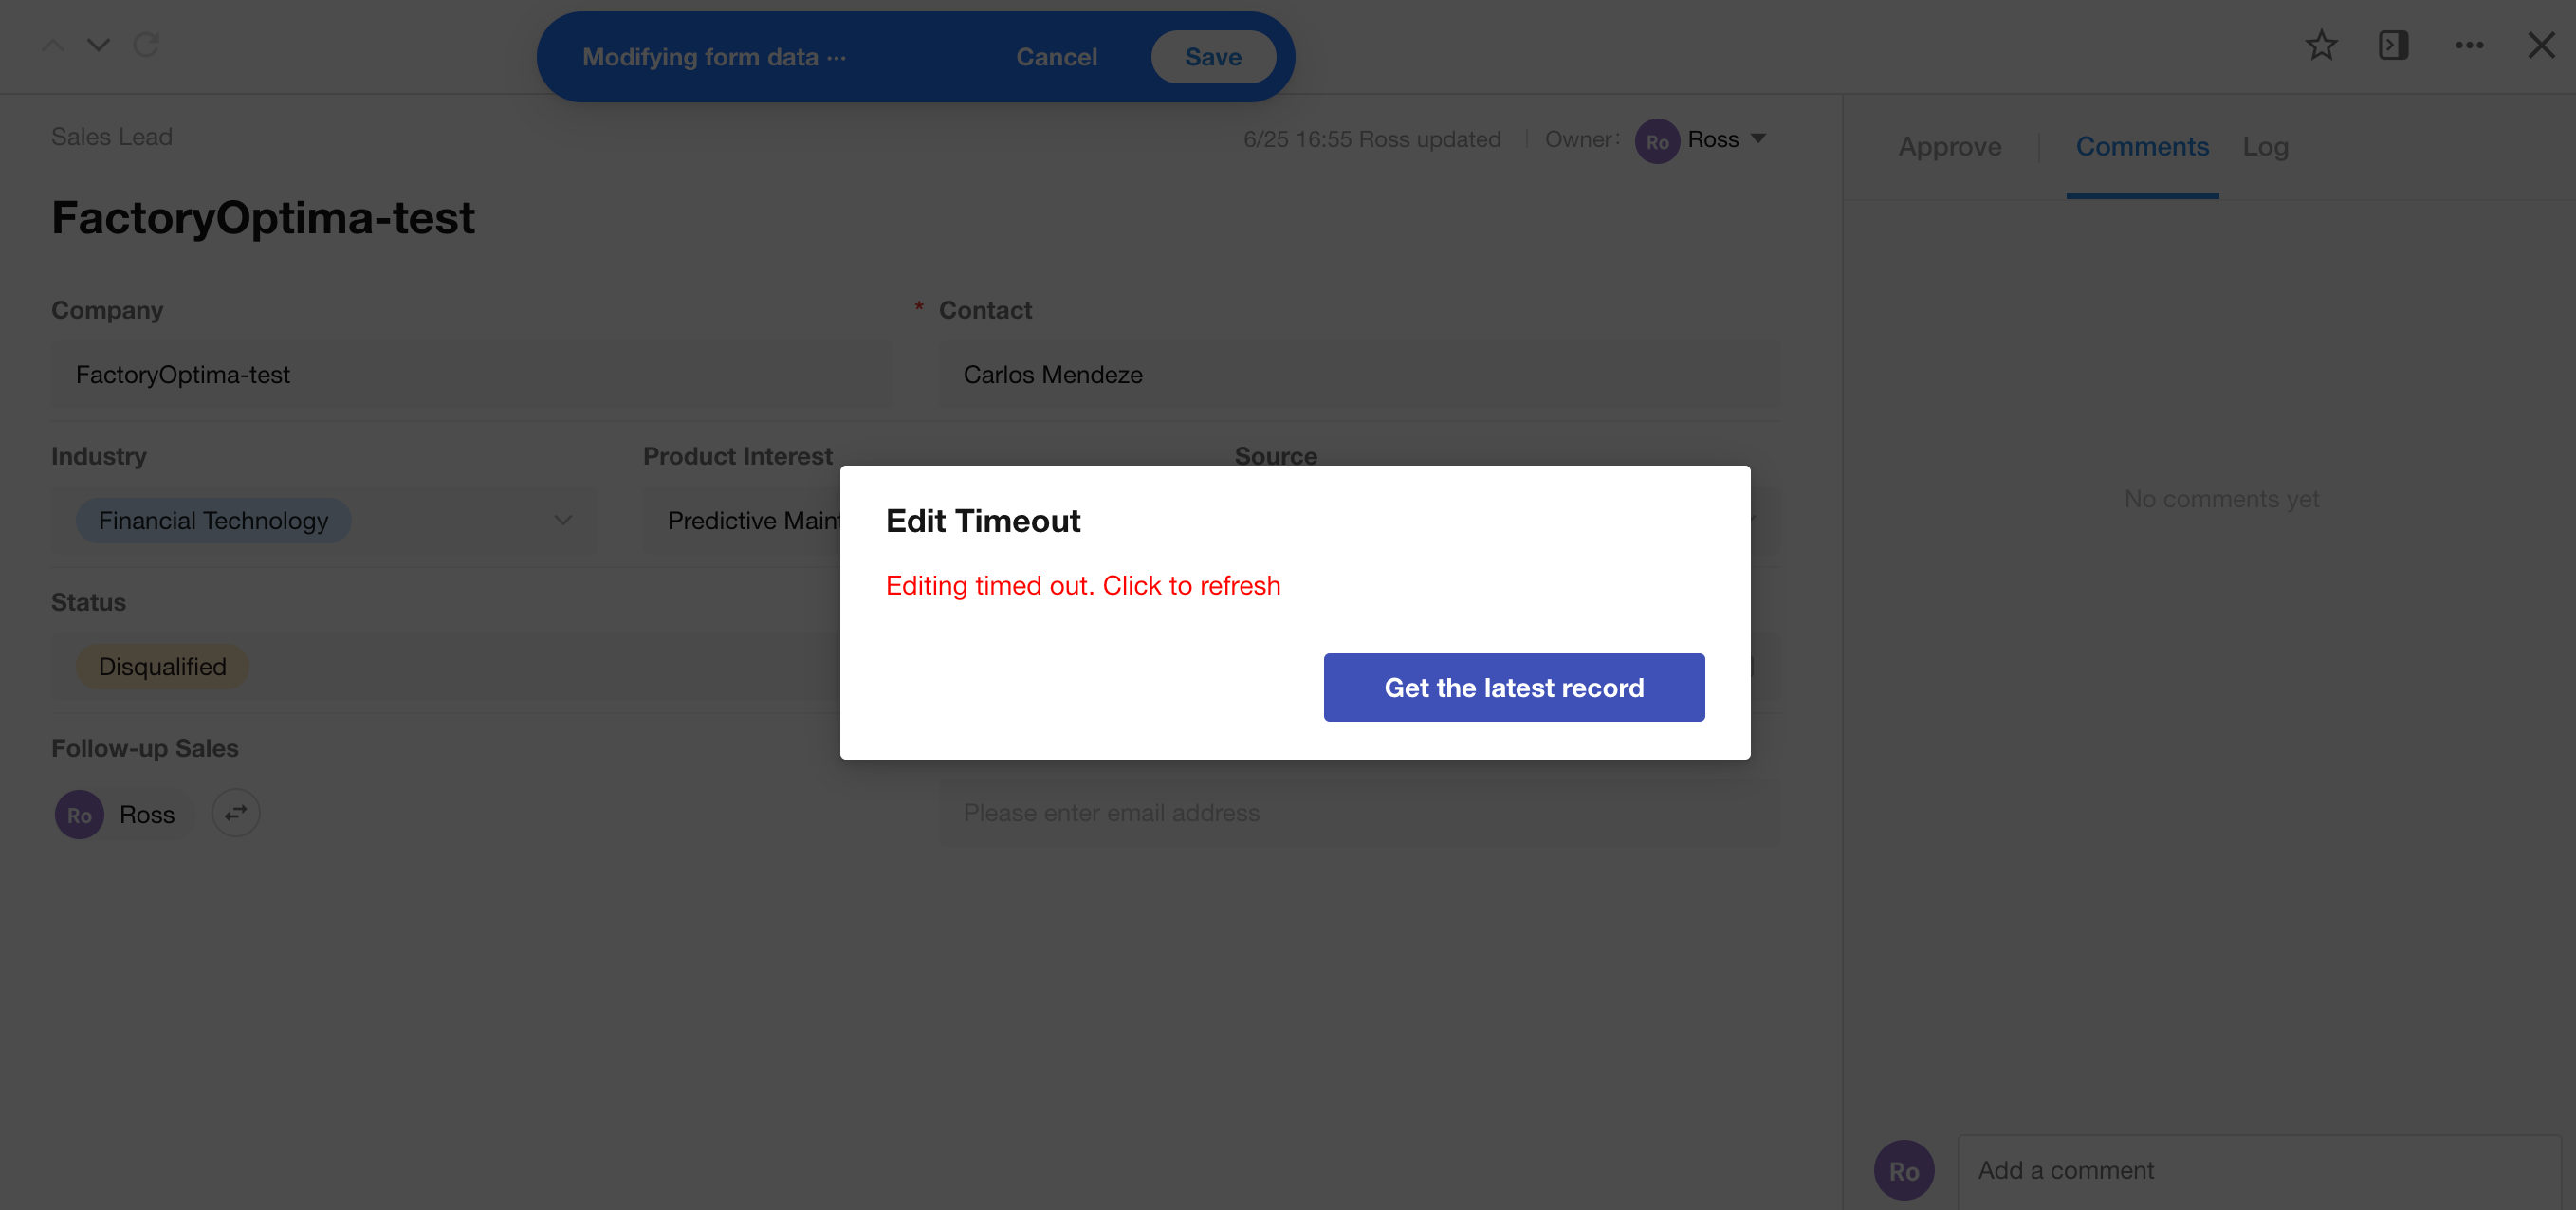Toggle the side panel collapse icon

tap(2393, 45)
